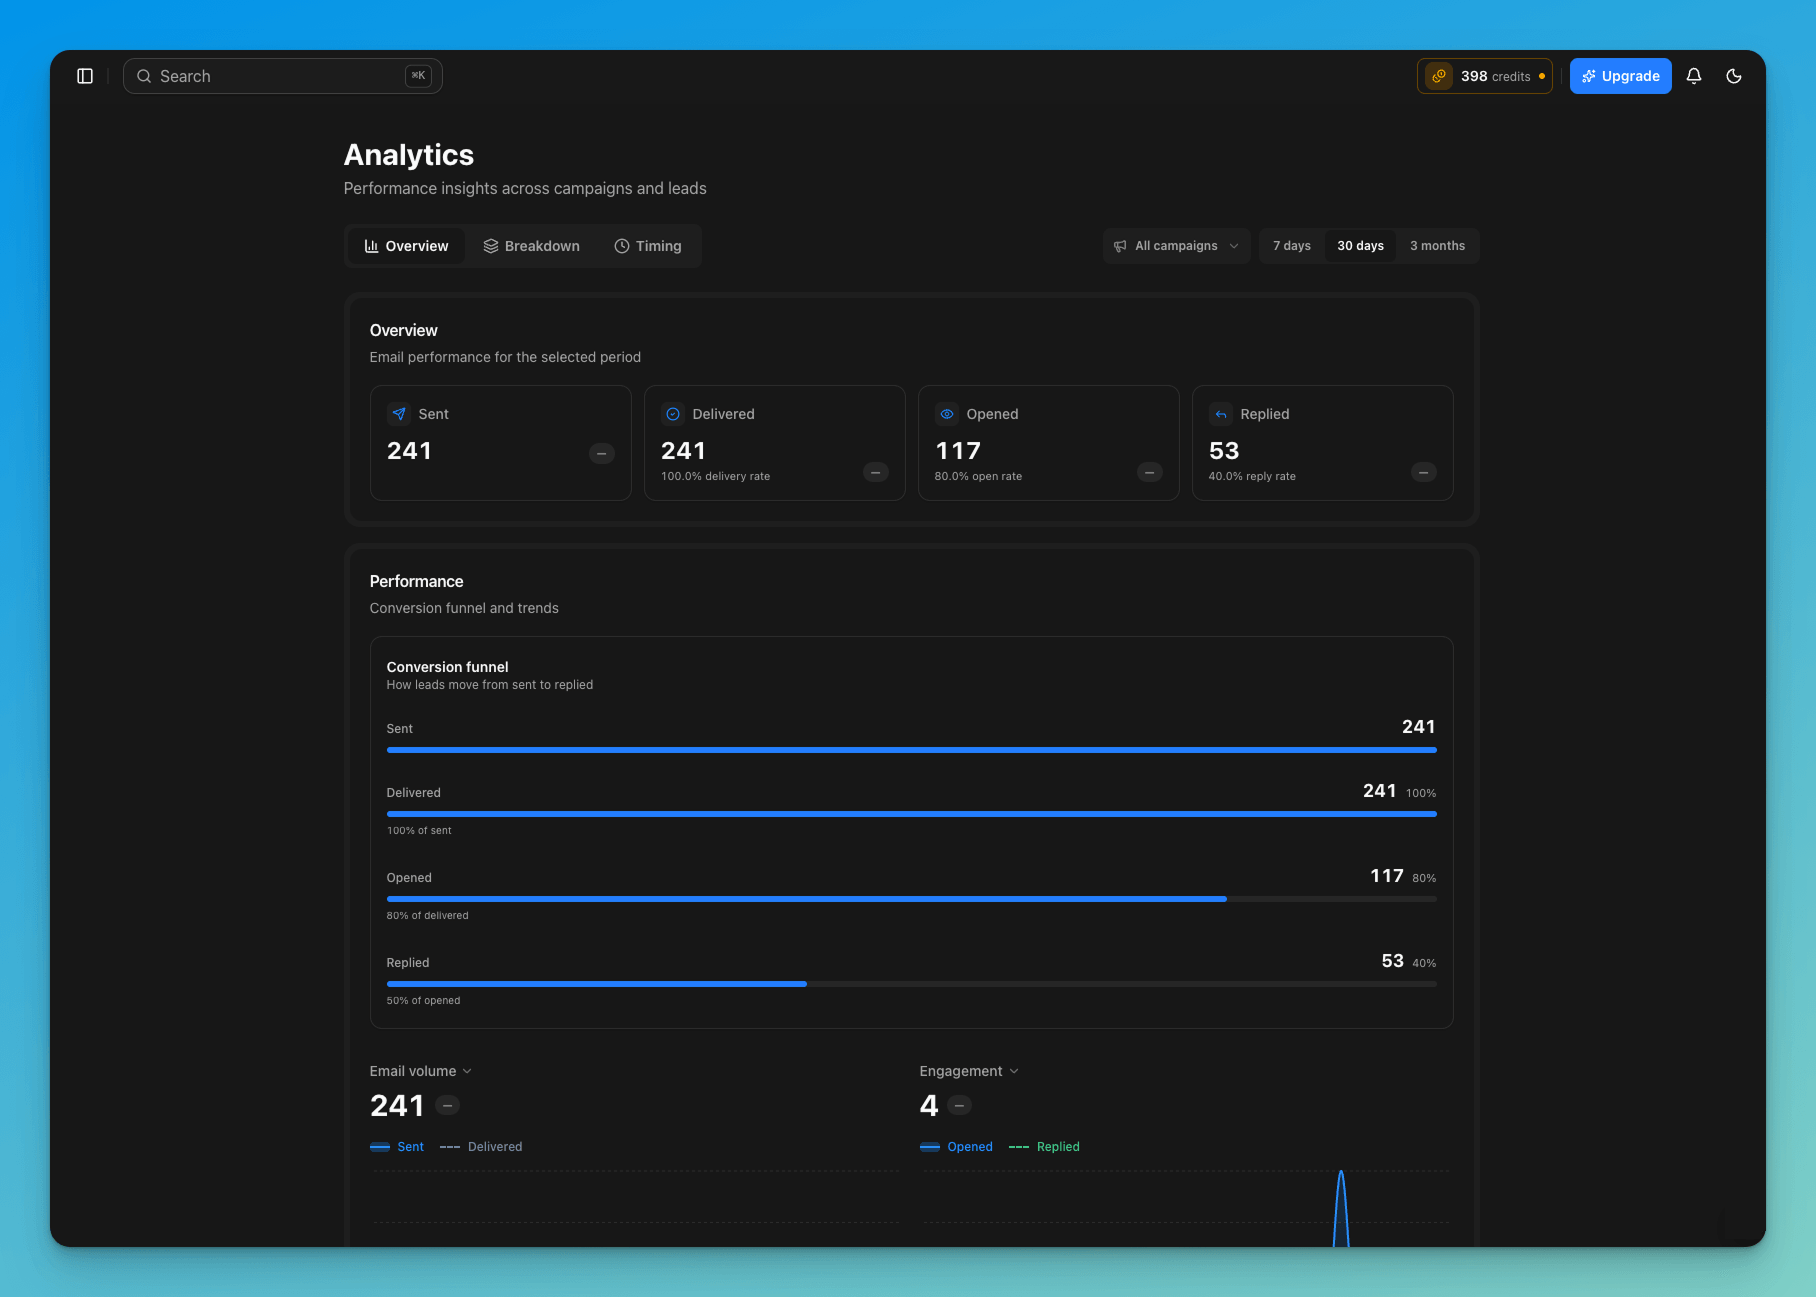
Task: Click the Sent stat card
Action: tap(501, 443)
